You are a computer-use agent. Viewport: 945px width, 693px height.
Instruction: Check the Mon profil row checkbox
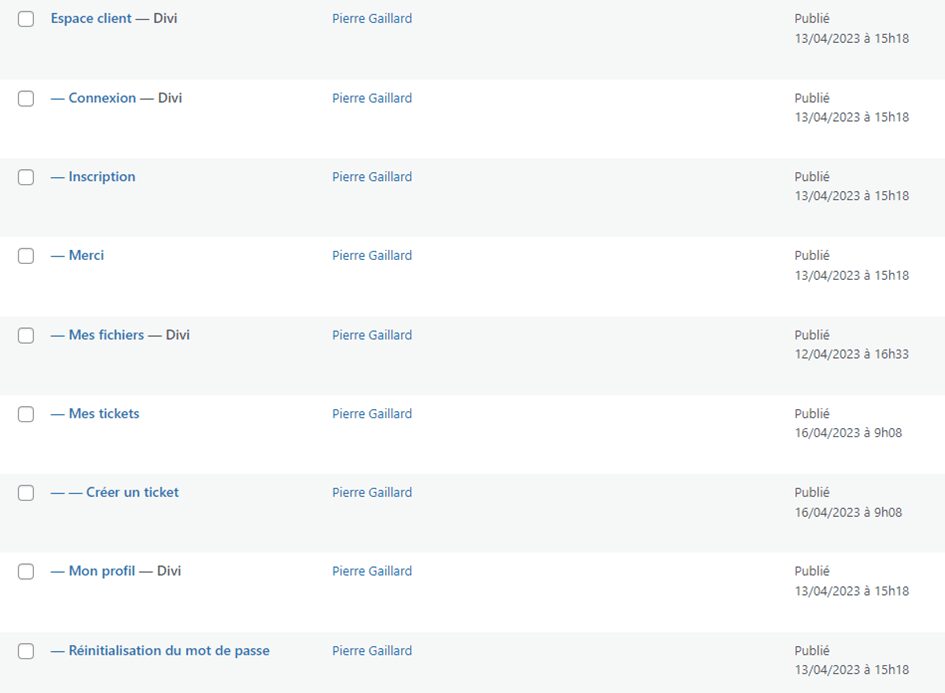point(26,572)
